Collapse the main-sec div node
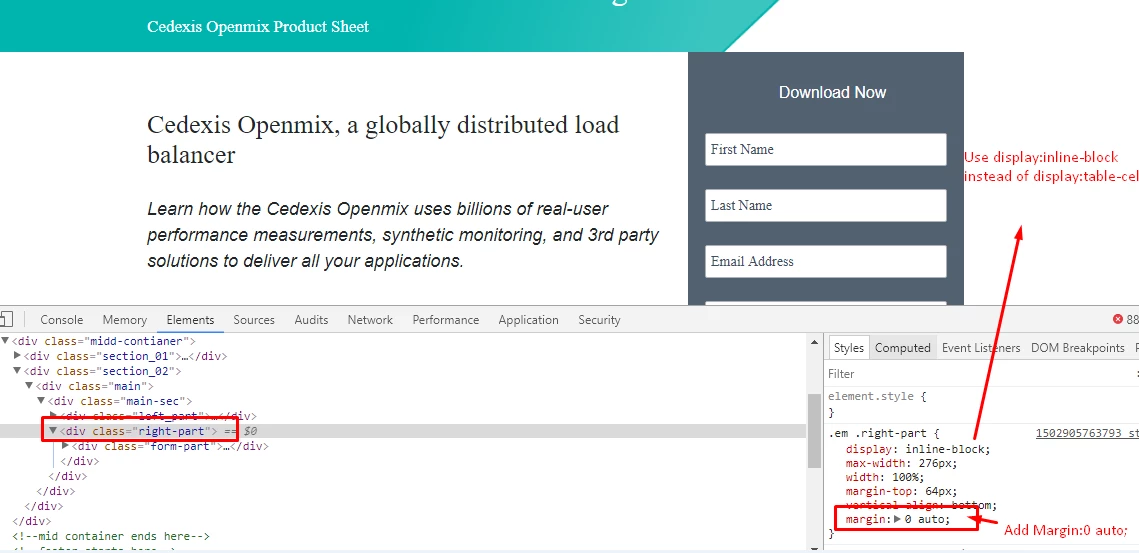 (x=41, y=401)
